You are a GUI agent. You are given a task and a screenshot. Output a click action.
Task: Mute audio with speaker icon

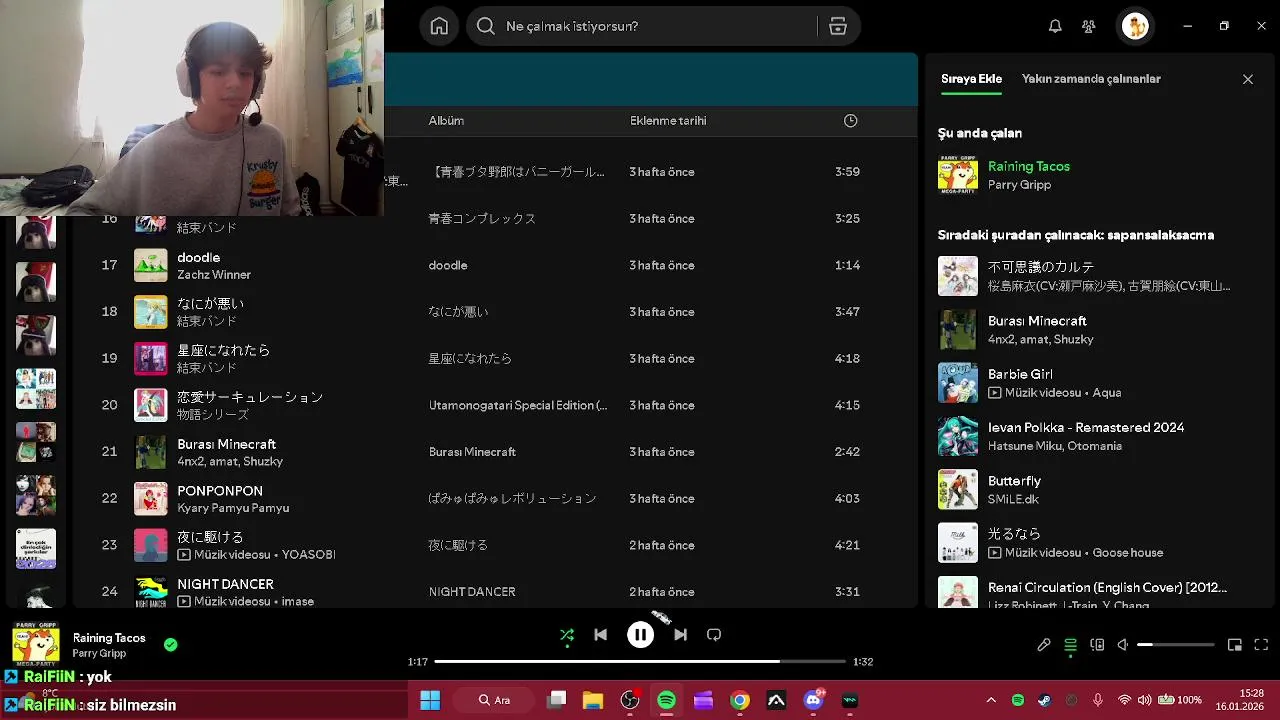1123,645
